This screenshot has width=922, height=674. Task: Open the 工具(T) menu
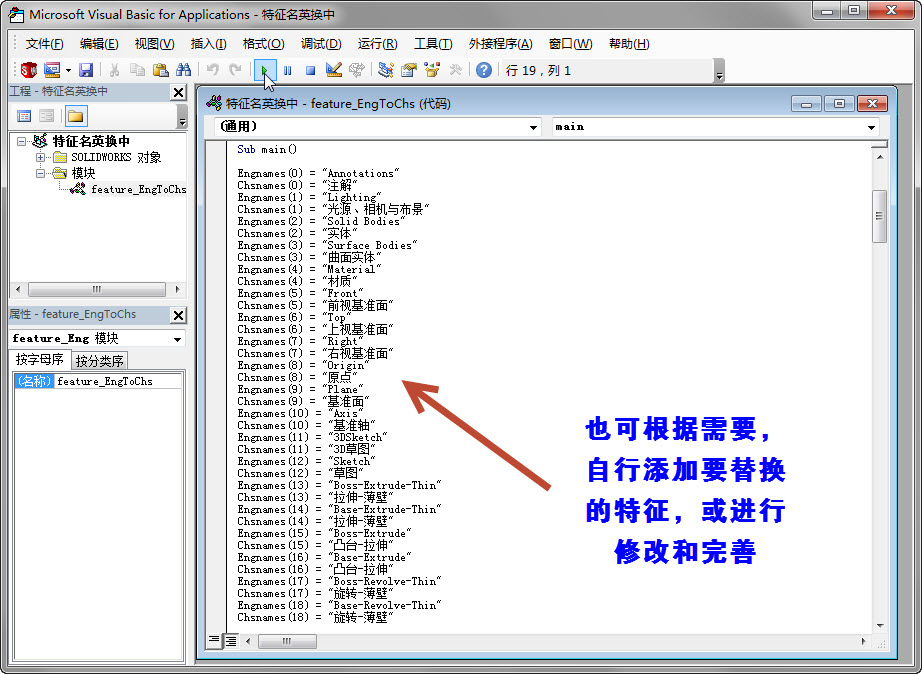tap(433, 44)
